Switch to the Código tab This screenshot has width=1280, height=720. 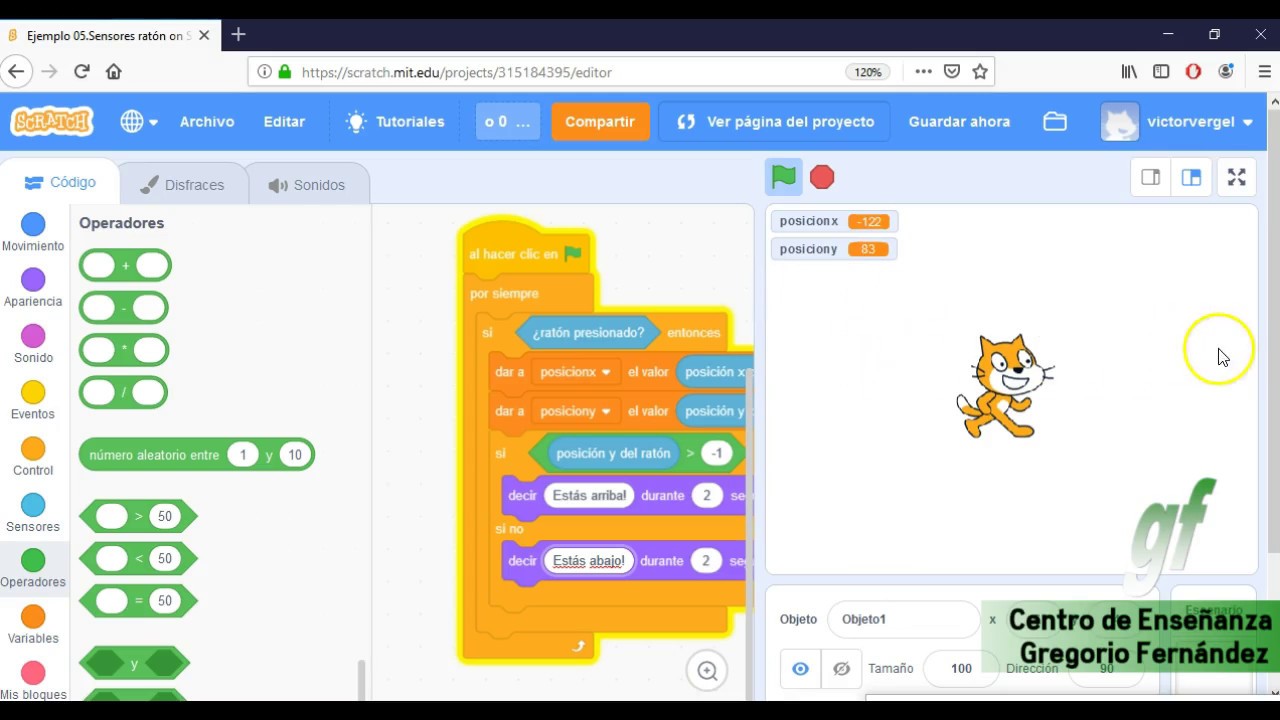click(60, 183)
